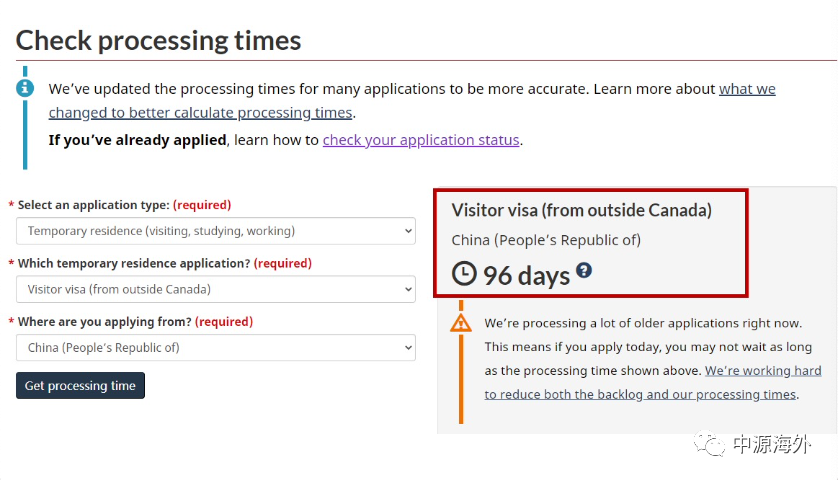
Task: Open the application type dropdown
Action: [216, 231]
